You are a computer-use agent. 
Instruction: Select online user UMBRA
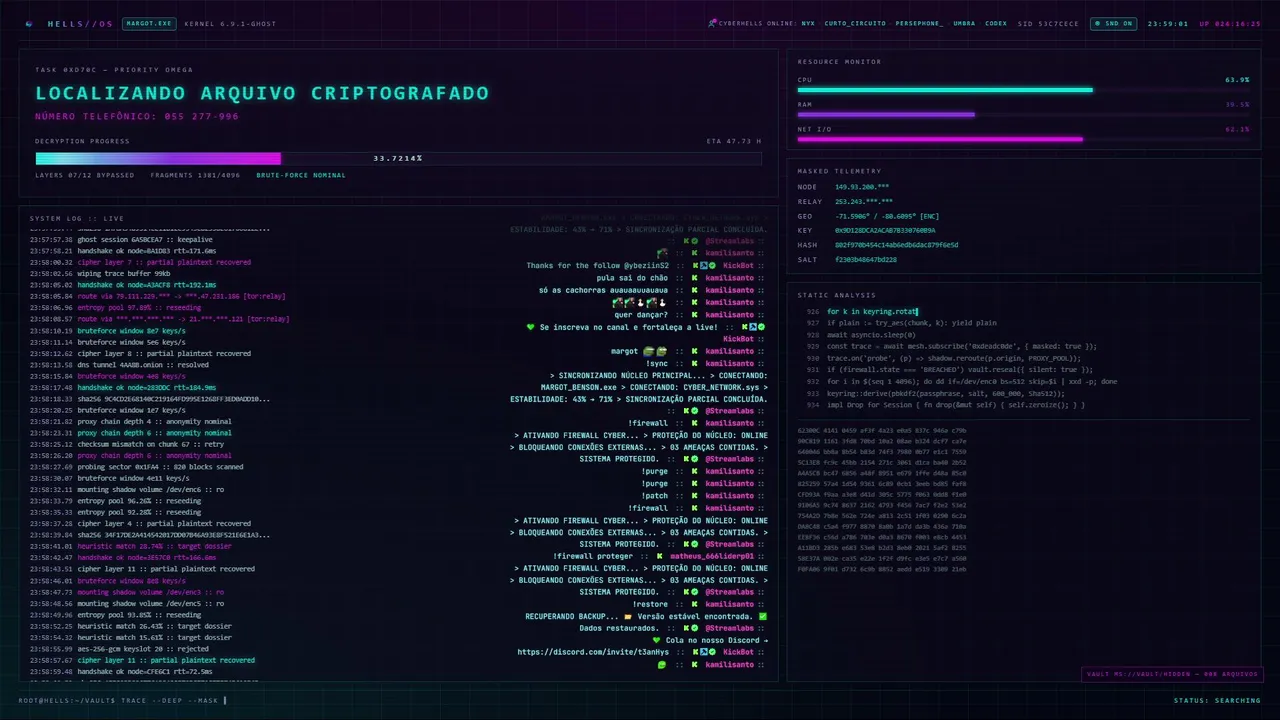pos(964,23)
